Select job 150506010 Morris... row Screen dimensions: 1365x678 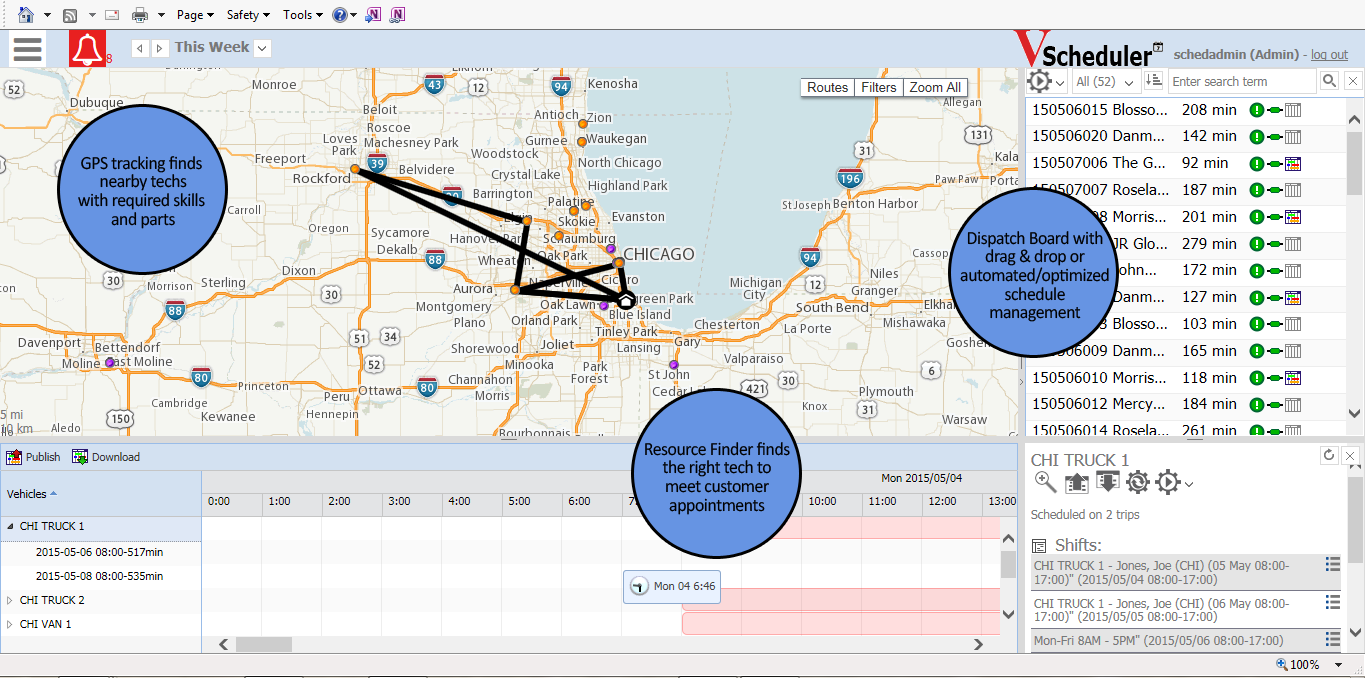[x=1185, y=378]
